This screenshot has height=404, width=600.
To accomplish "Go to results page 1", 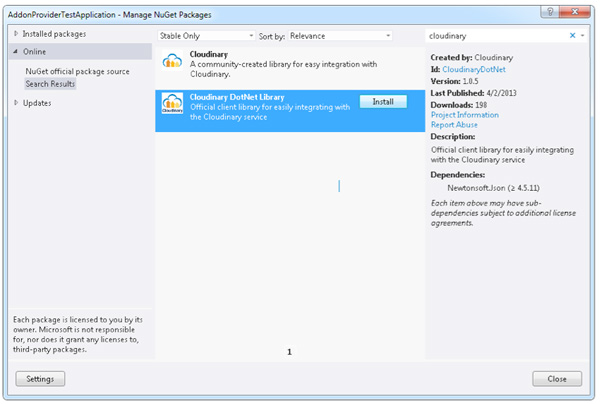I will (x=289, y=352).
